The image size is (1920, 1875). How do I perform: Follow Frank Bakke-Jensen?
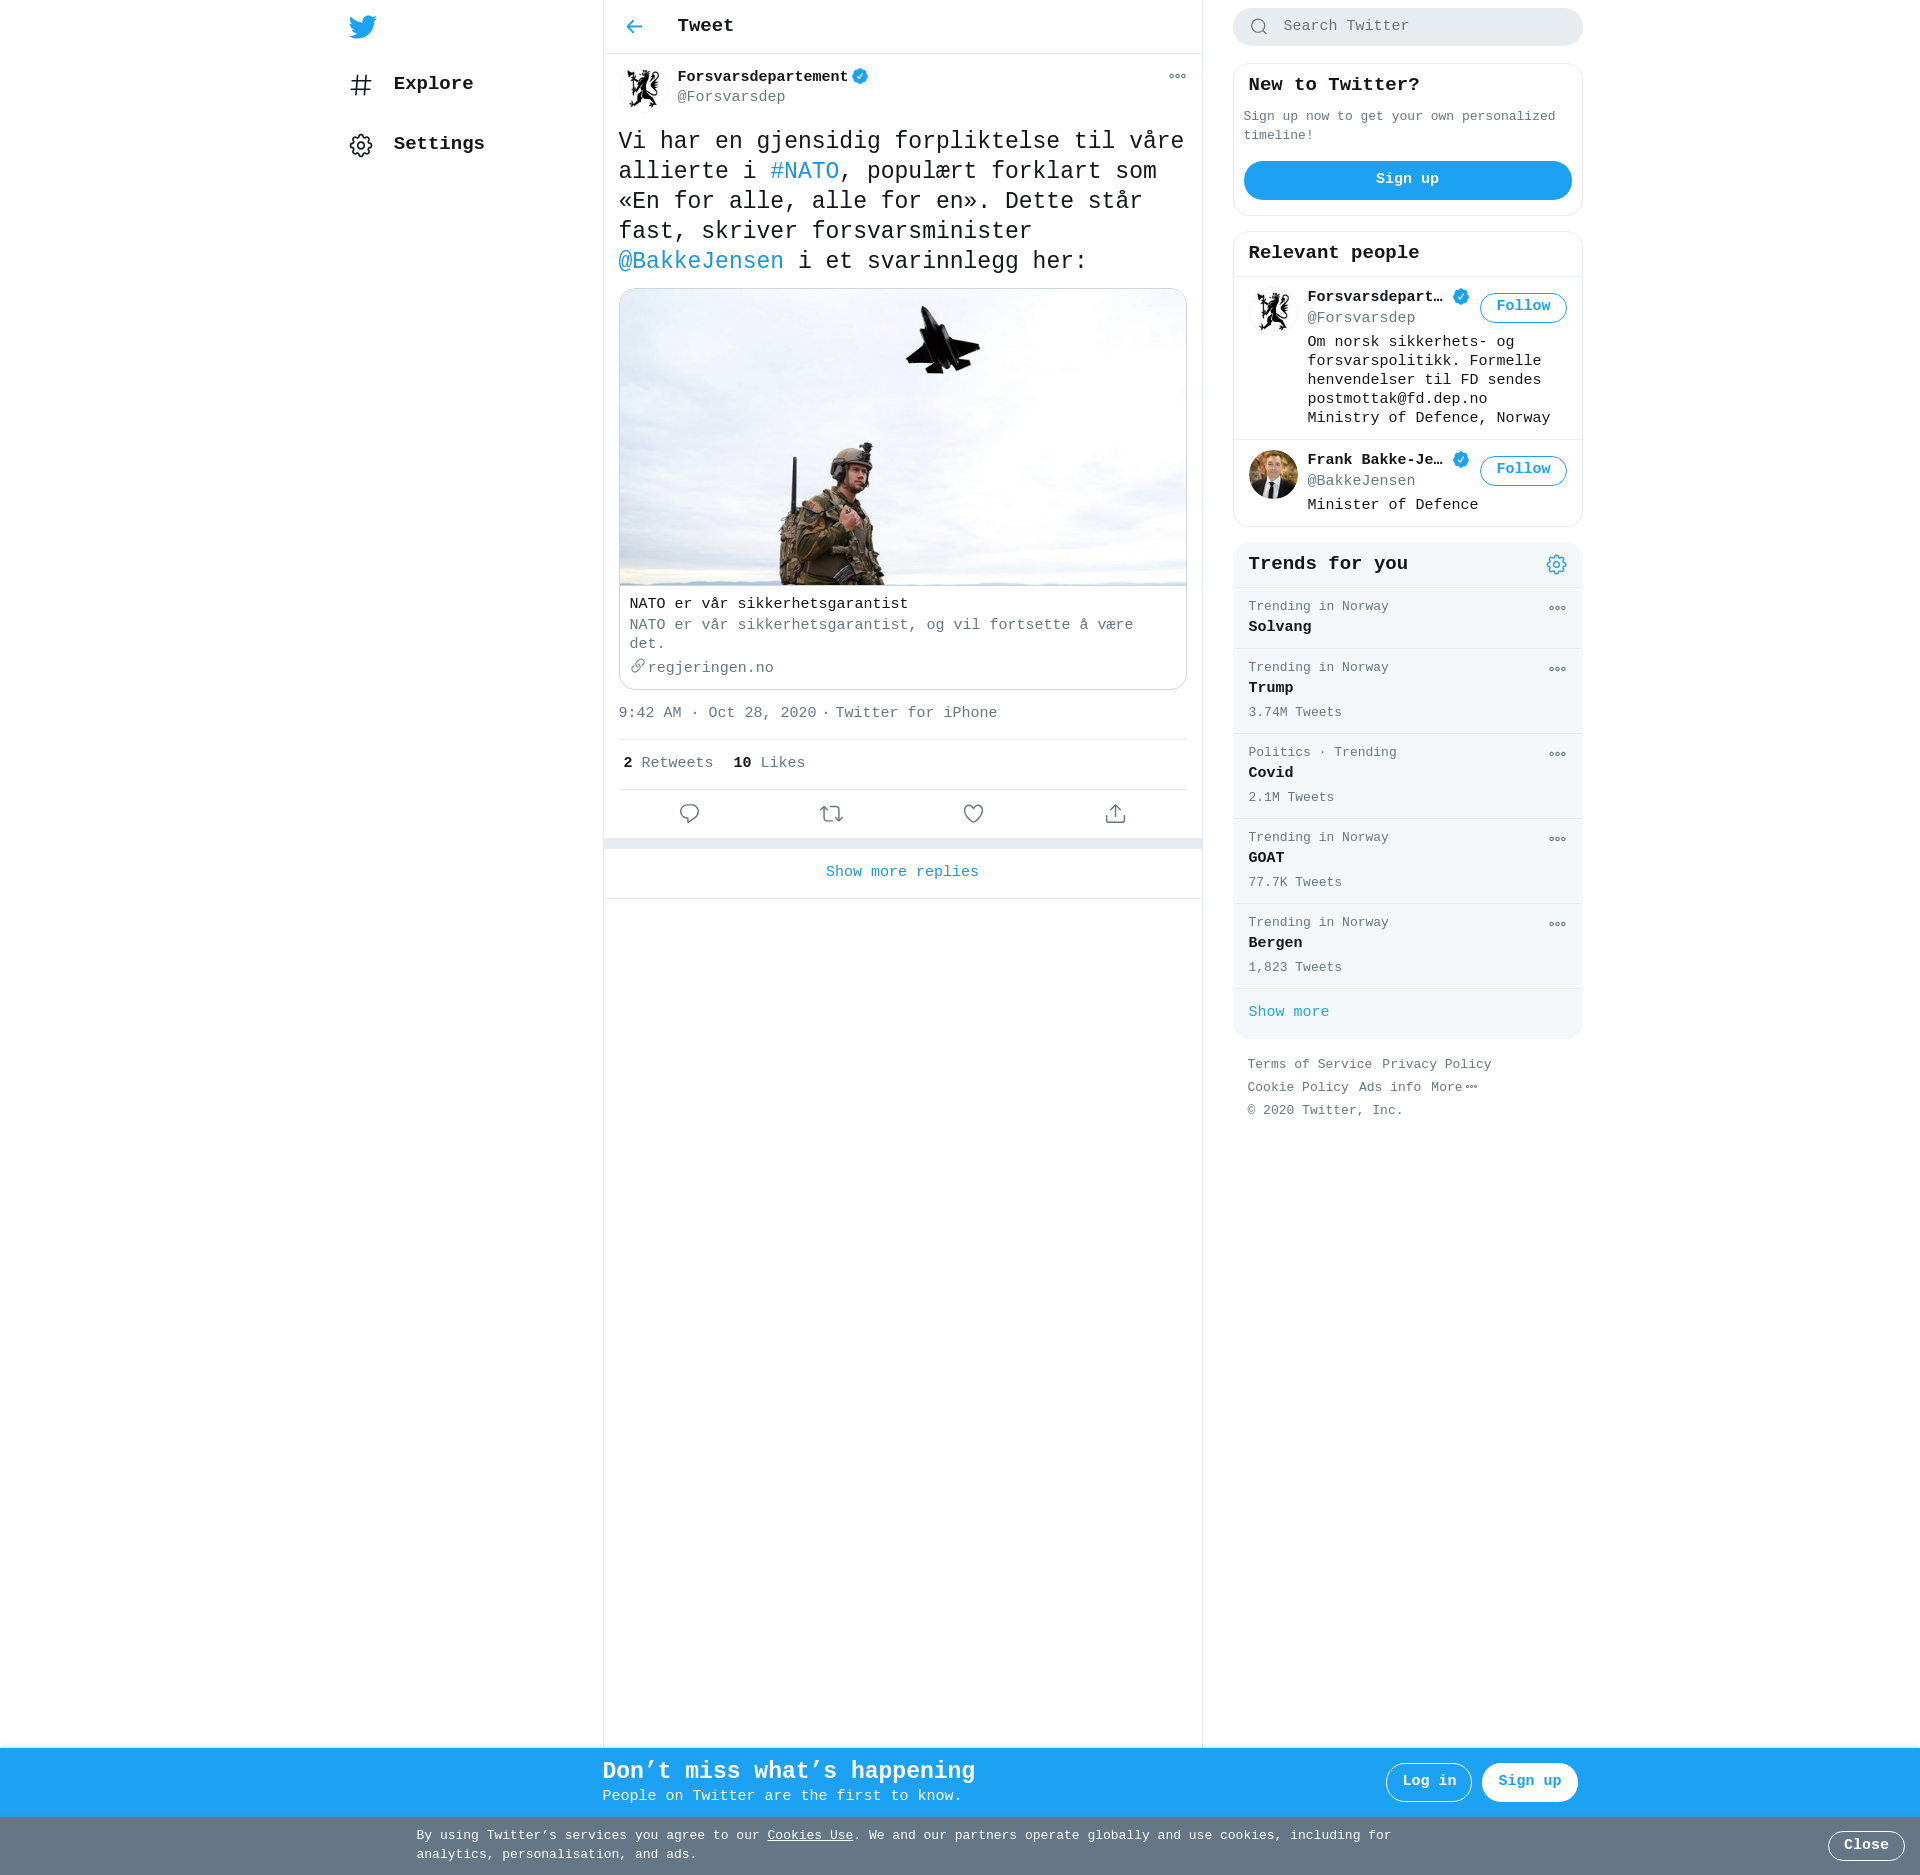coord(1522,470)
